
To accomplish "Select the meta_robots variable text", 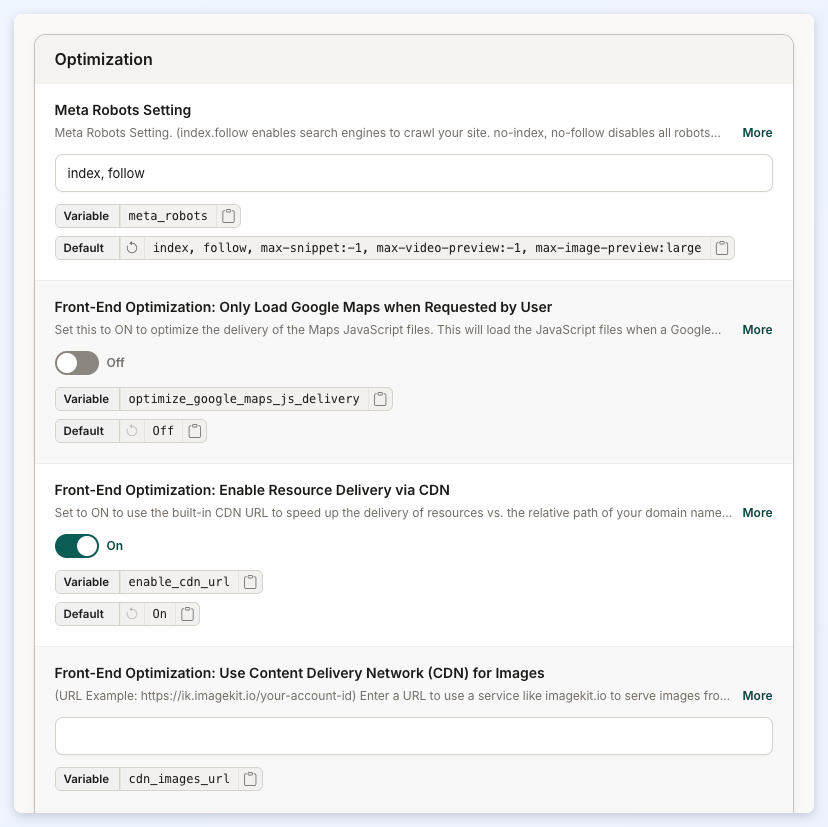I will [168, 216].
